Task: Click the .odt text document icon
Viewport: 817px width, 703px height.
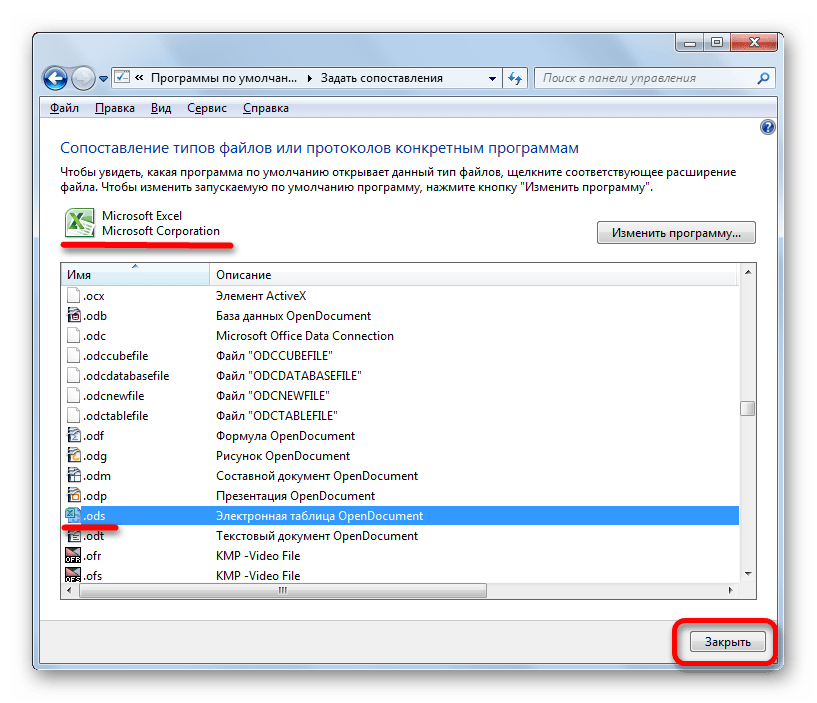Action: click(74, 536)
